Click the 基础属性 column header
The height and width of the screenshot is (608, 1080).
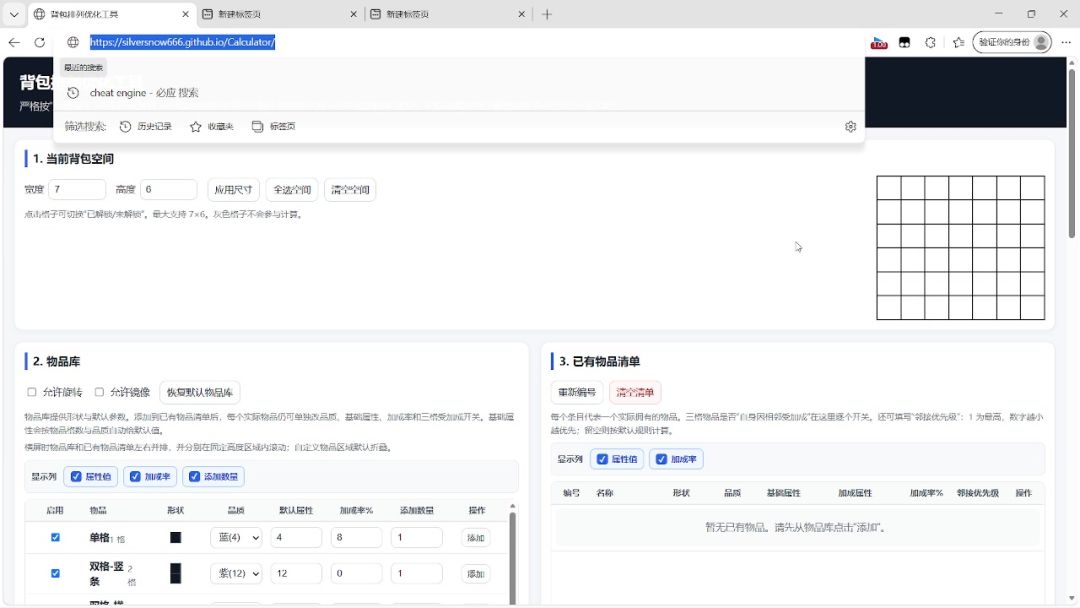click(784, 493)
